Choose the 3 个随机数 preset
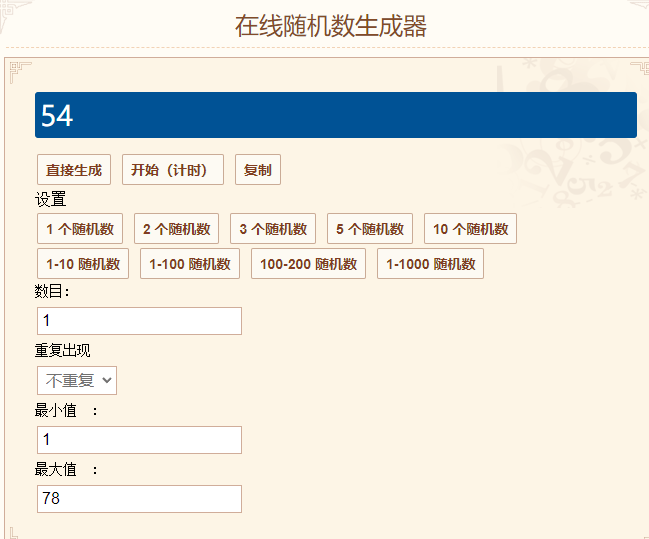The height and width of the screenshot is (539, 649). click(x=273, y=229)
